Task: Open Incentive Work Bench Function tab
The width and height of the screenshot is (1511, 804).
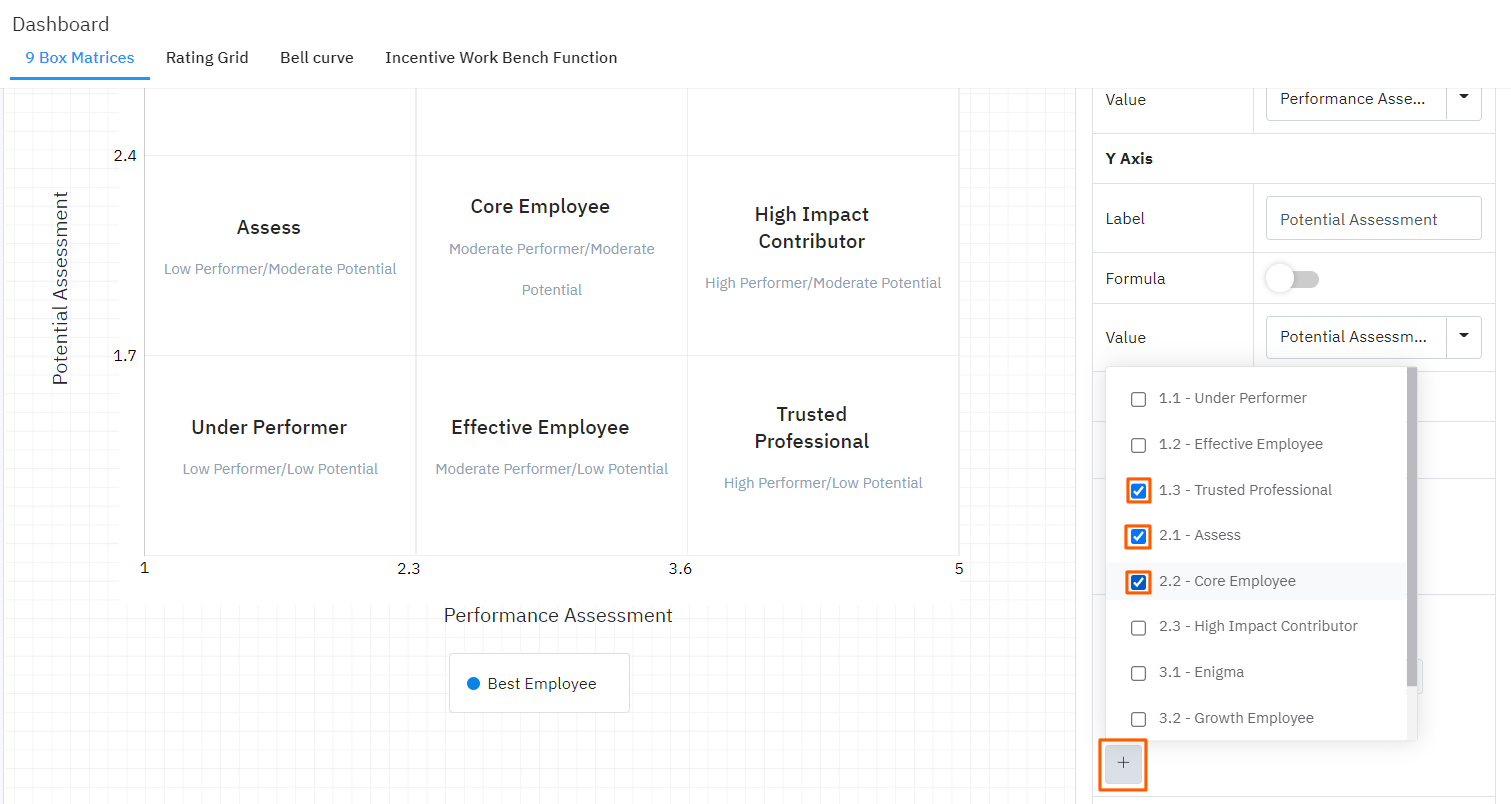Action: point(501,58)
